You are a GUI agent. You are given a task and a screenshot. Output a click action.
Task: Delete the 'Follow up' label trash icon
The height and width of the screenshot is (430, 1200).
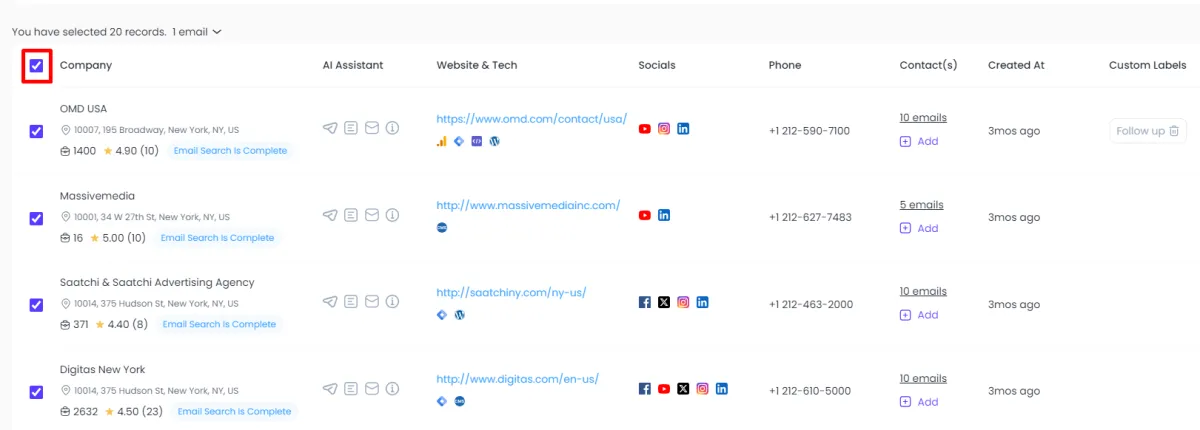click(x=1175, y=131)
